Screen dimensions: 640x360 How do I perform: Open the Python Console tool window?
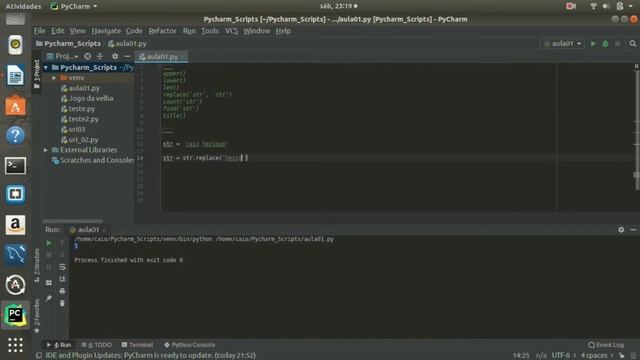(189, 345)
